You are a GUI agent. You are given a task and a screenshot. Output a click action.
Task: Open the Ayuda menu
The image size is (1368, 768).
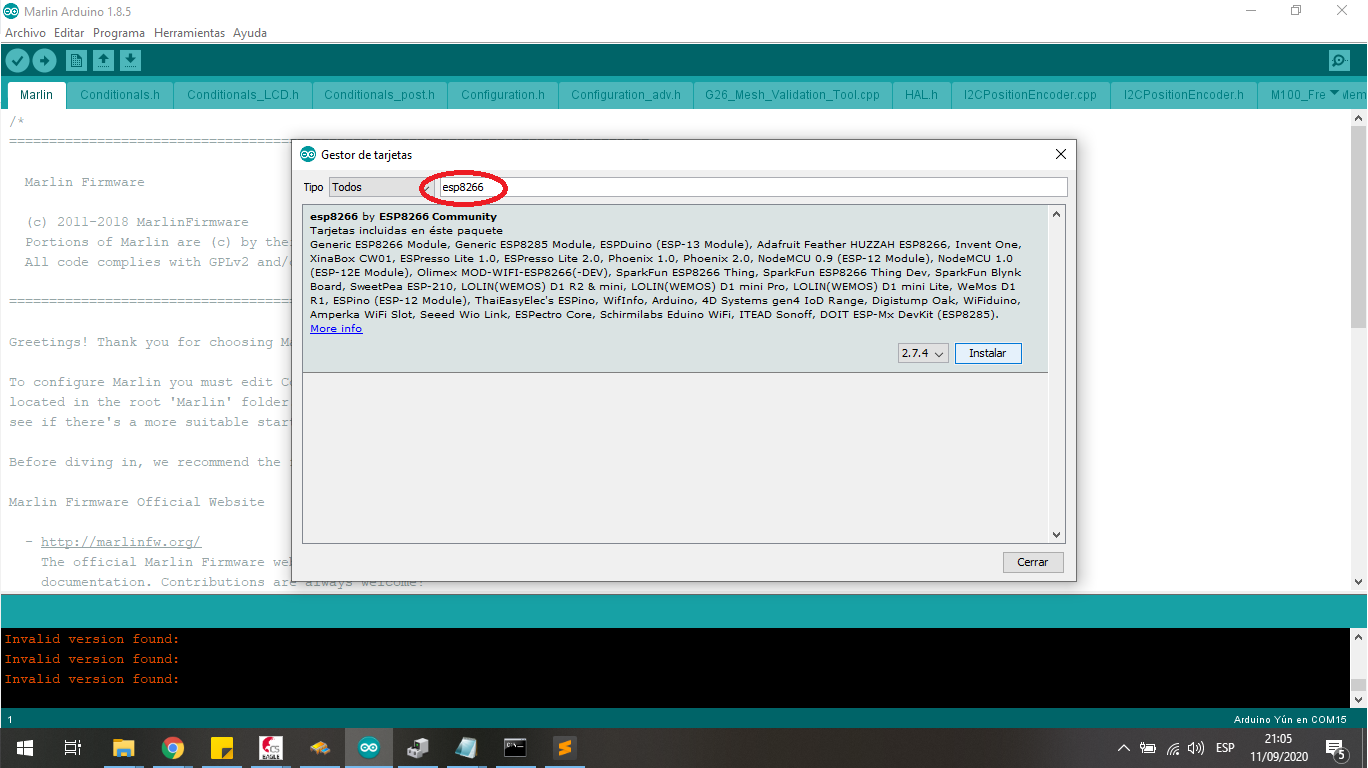click(250, 33)
